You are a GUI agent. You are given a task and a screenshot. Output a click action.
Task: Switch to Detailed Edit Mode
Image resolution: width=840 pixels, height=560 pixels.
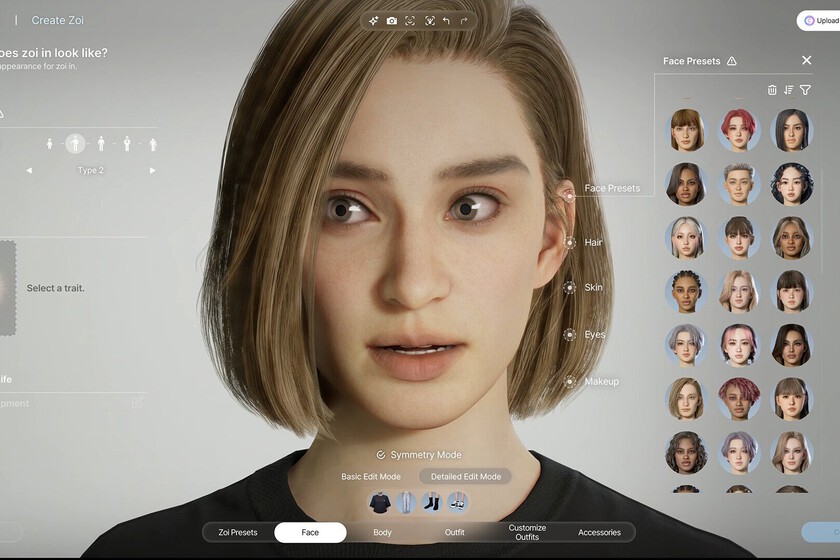point(466,476)
